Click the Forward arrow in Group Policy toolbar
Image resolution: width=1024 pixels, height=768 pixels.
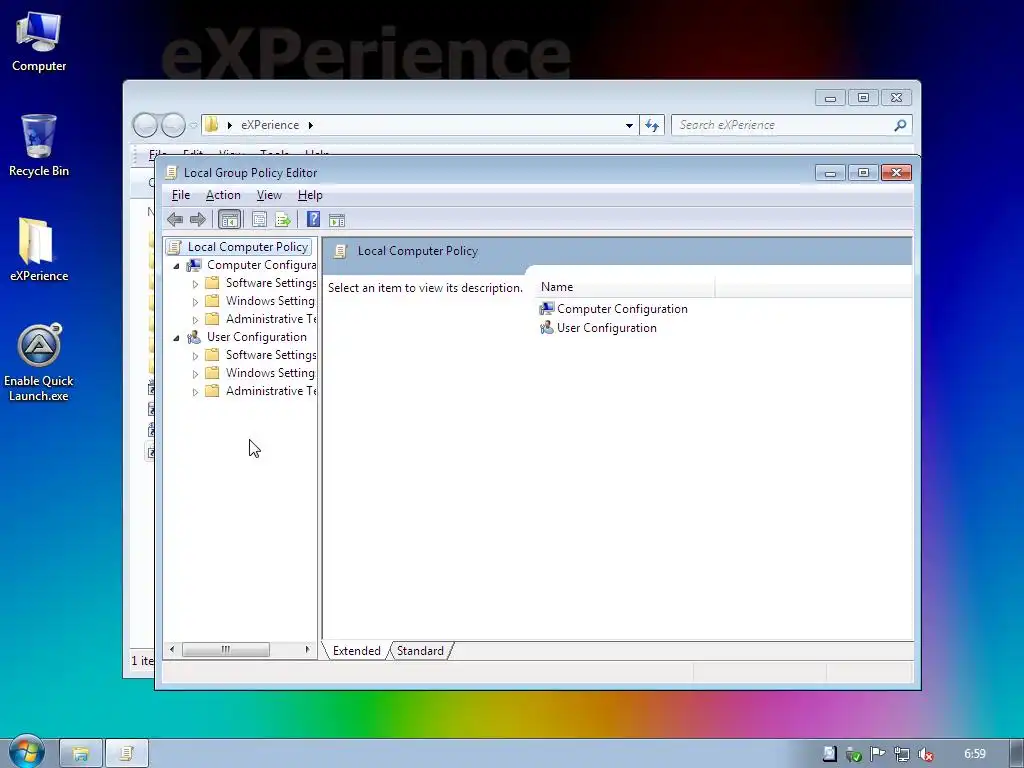197,219
